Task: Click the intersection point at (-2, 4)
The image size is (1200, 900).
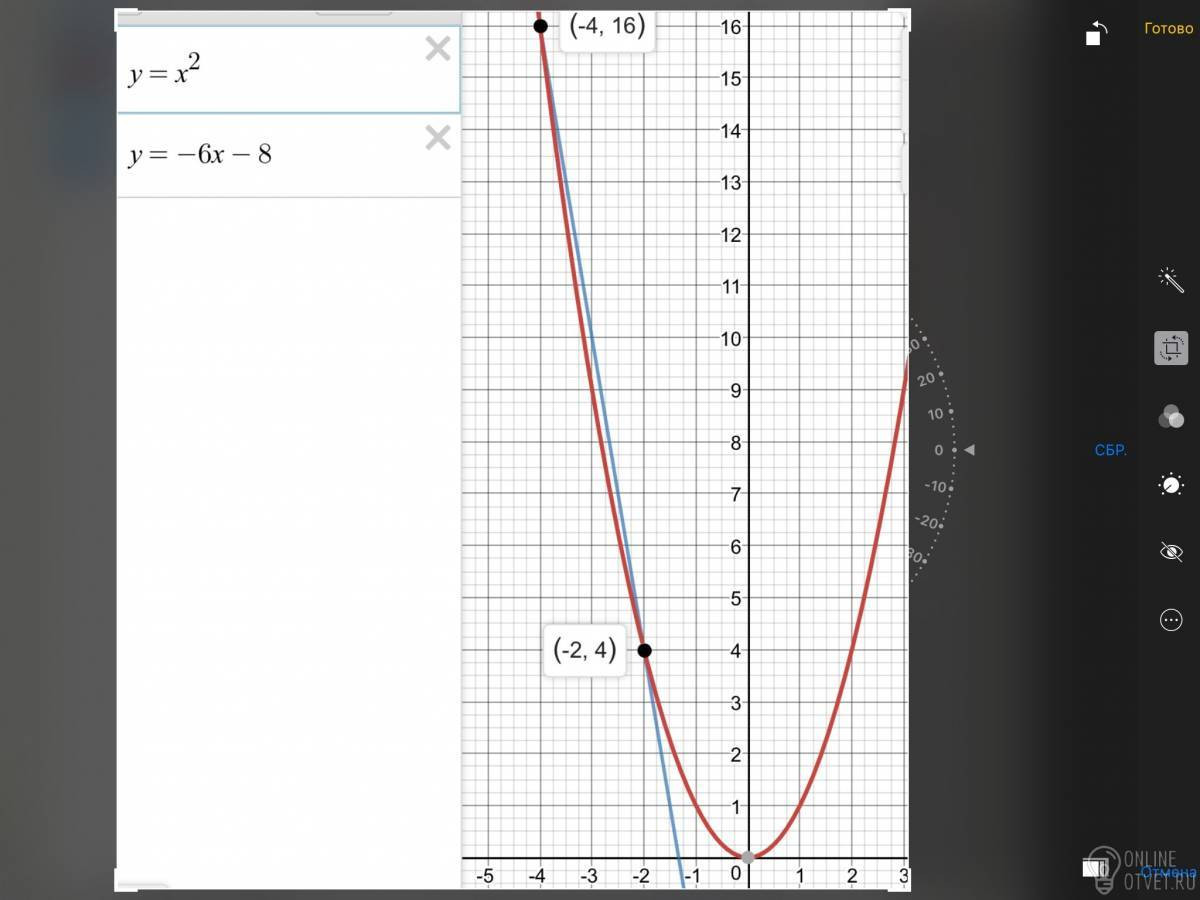Action: point(644,650)
